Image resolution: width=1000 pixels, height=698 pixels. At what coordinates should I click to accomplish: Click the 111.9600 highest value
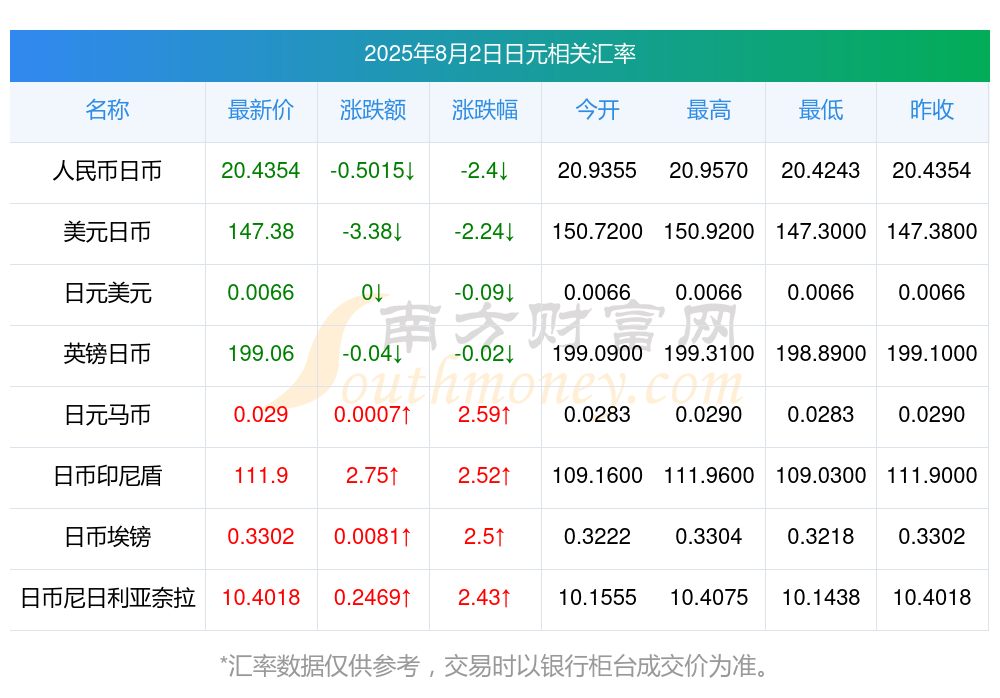(709, 475)
